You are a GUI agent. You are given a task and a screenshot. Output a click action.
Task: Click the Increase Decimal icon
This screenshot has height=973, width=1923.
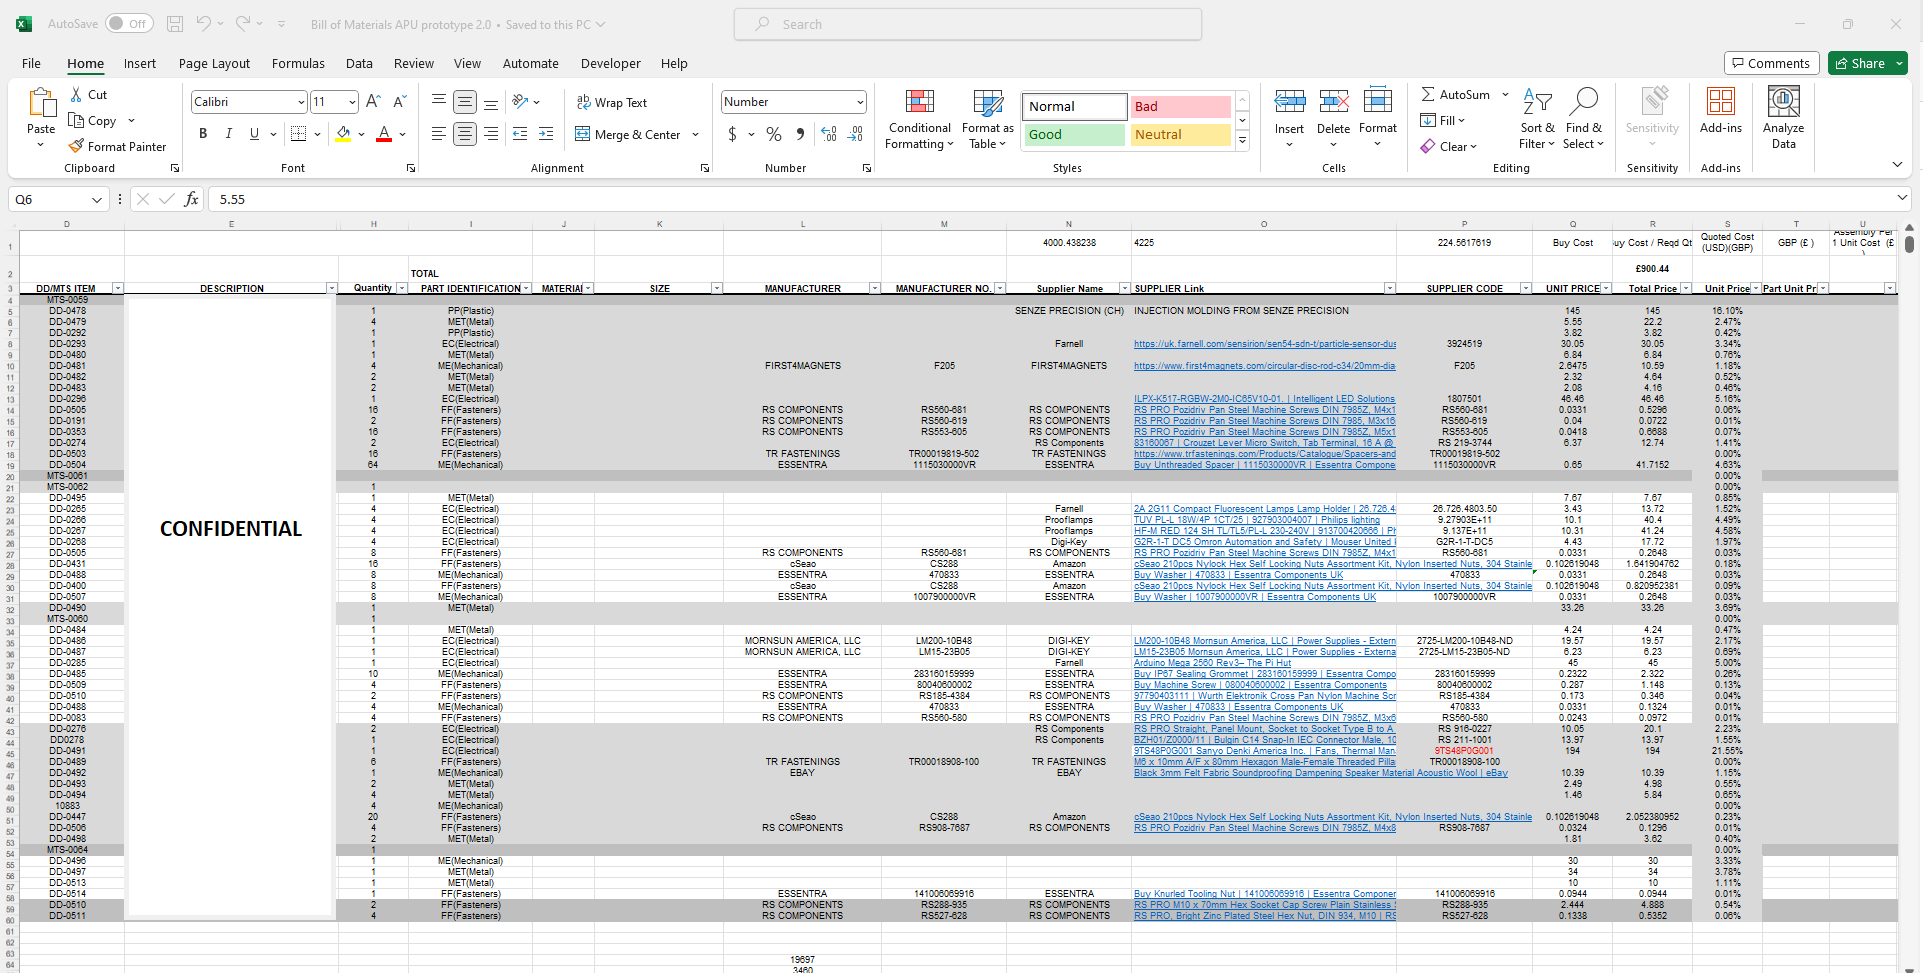(829, 134)
